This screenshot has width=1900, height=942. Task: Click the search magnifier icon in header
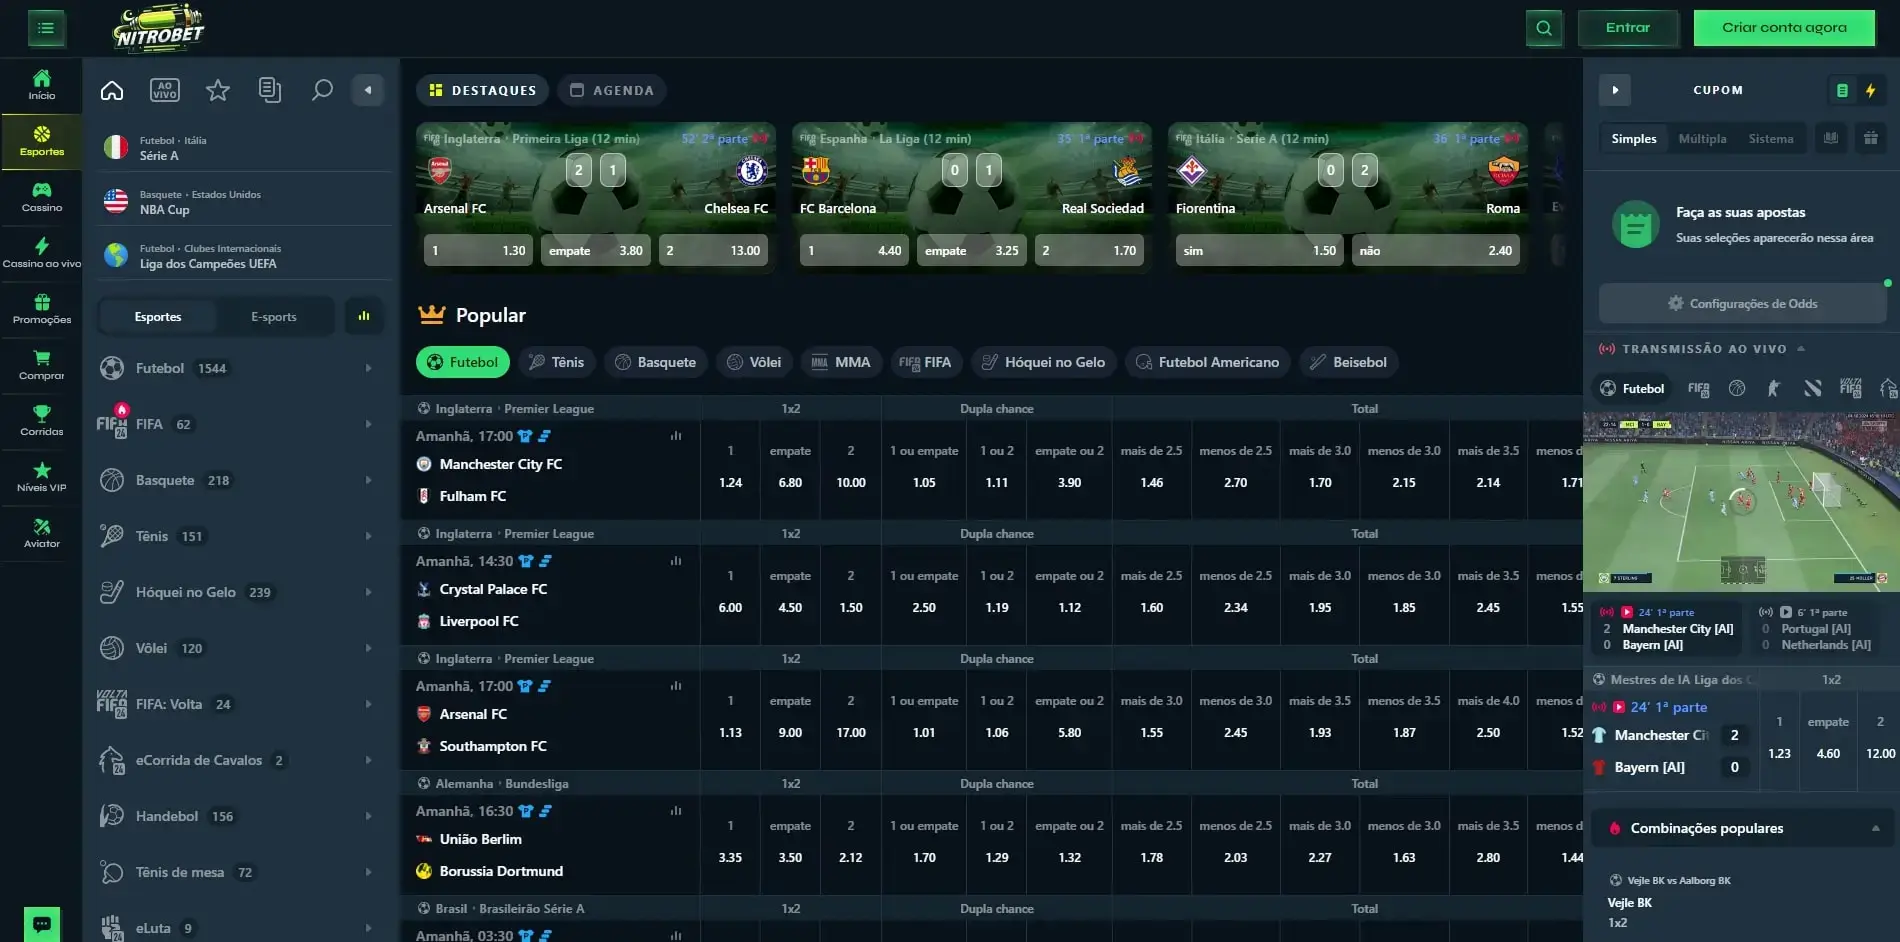(1543, 28)
